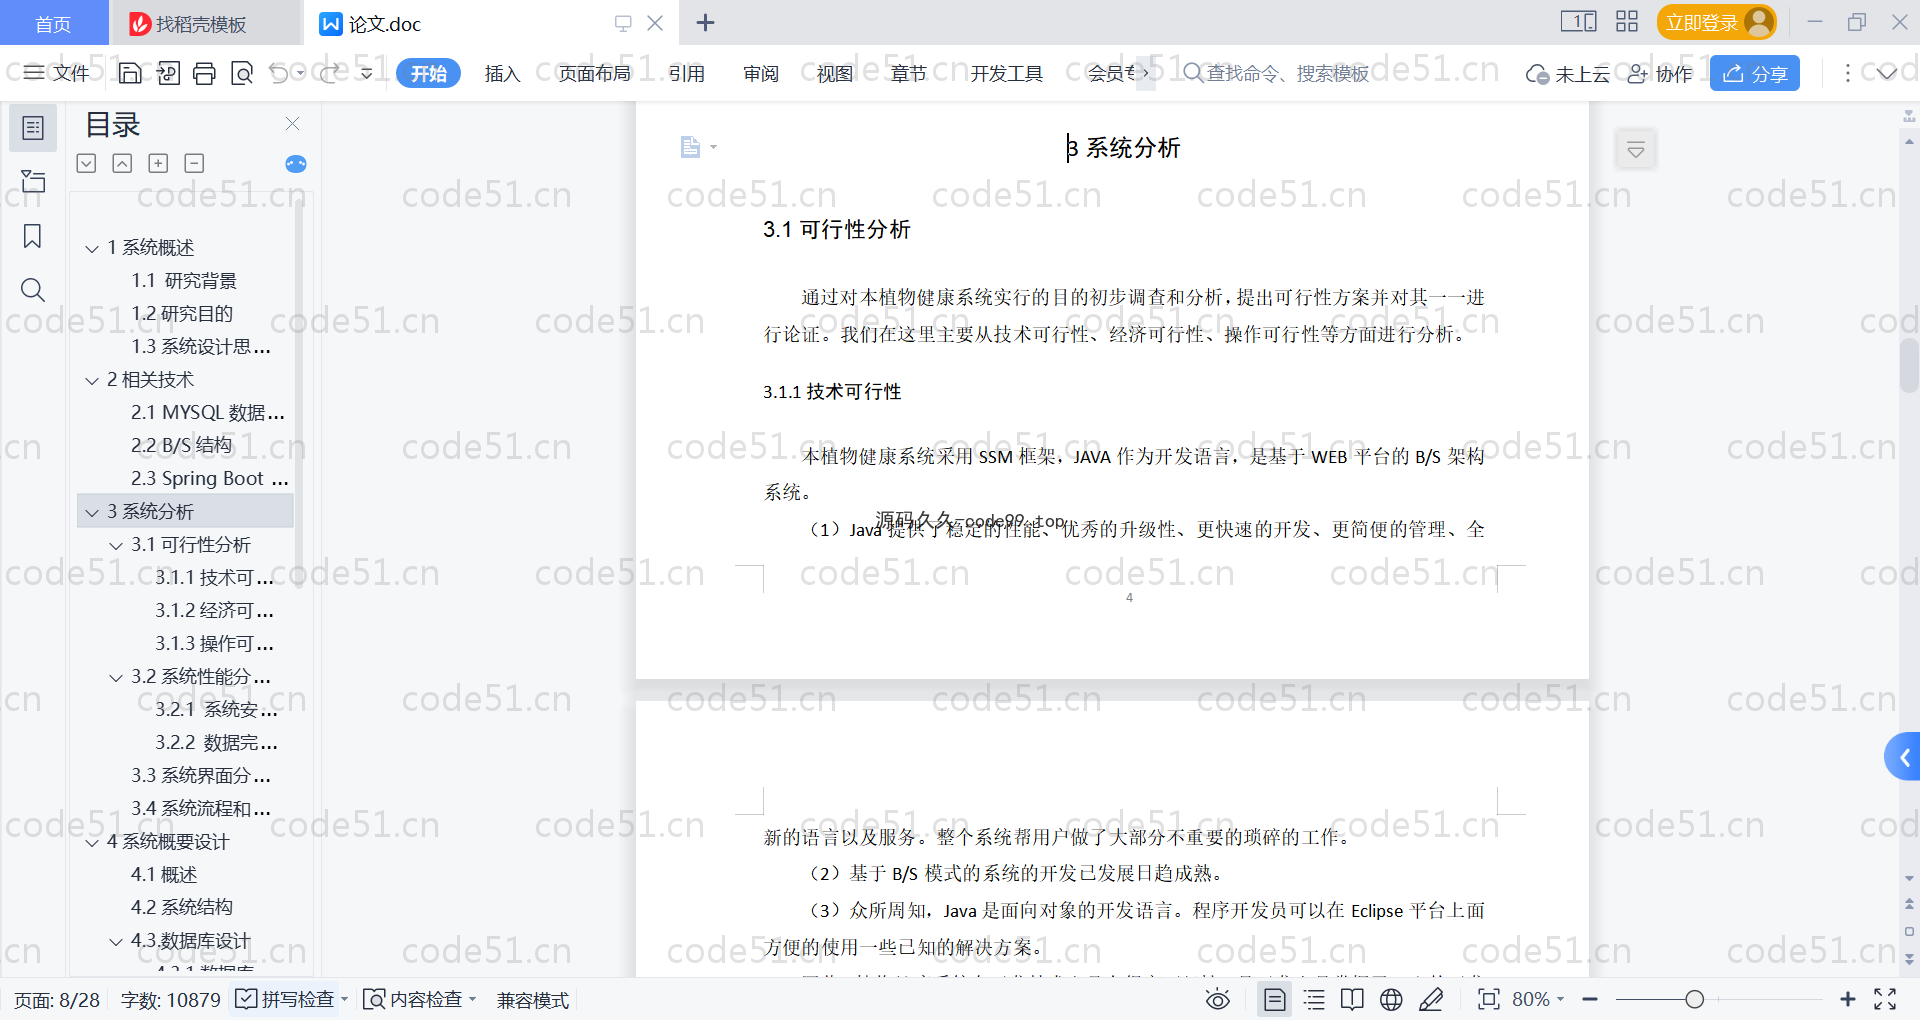Collapse the 1 系统概述 section
The height and width of the screenshot is (1020, 1920).
92,248
